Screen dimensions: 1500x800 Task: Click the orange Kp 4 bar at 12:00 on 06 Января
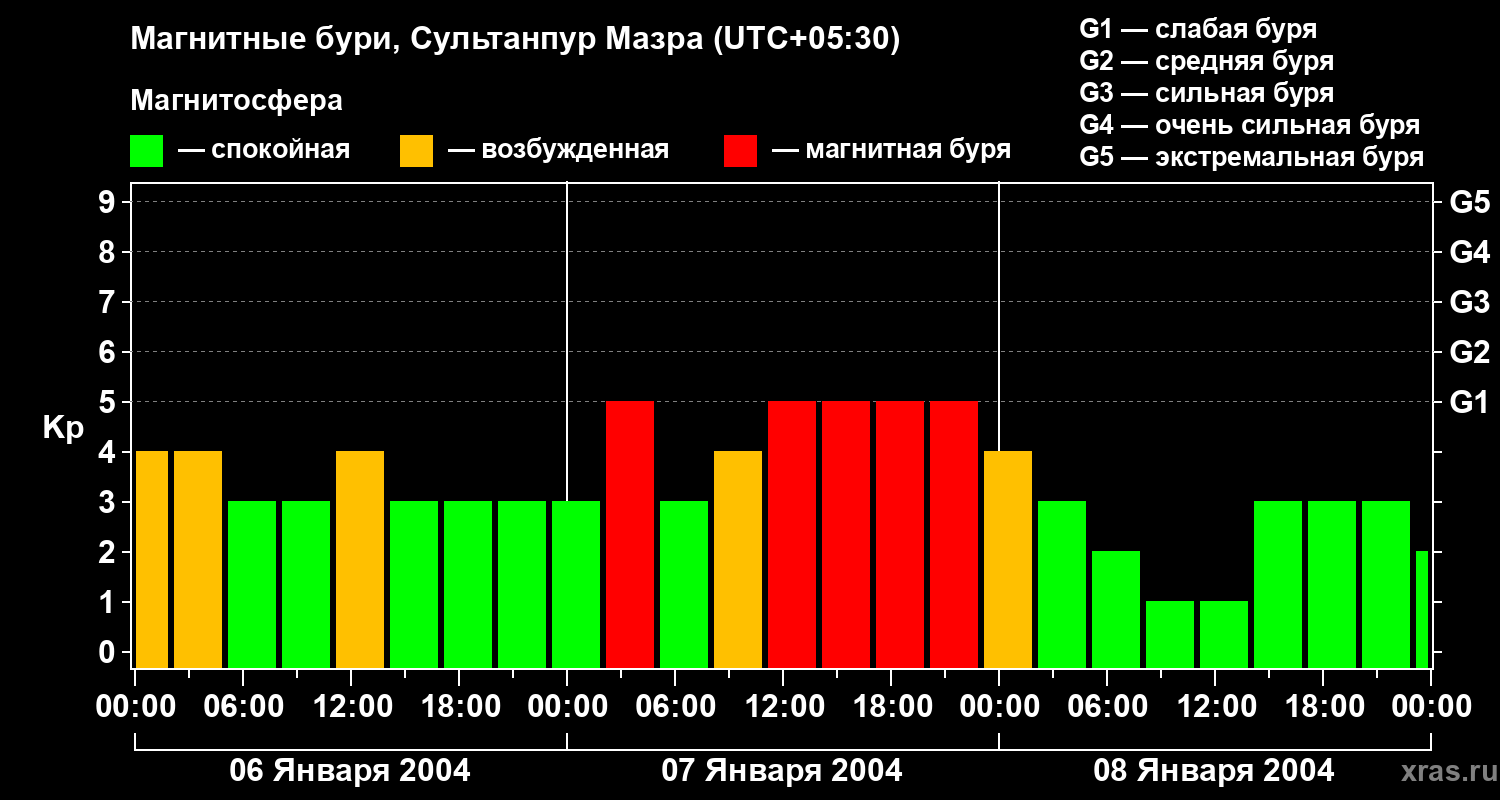360,560
